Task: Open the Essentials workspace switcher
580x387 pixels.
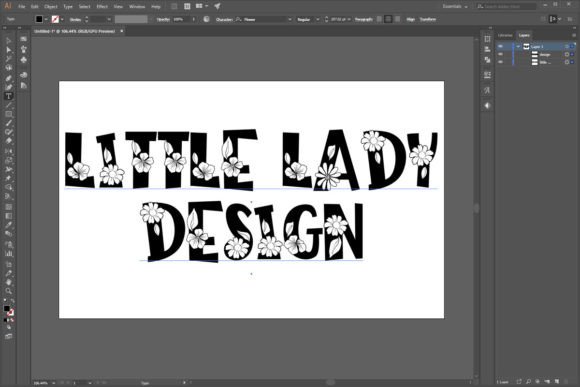Action: (455, 6)
